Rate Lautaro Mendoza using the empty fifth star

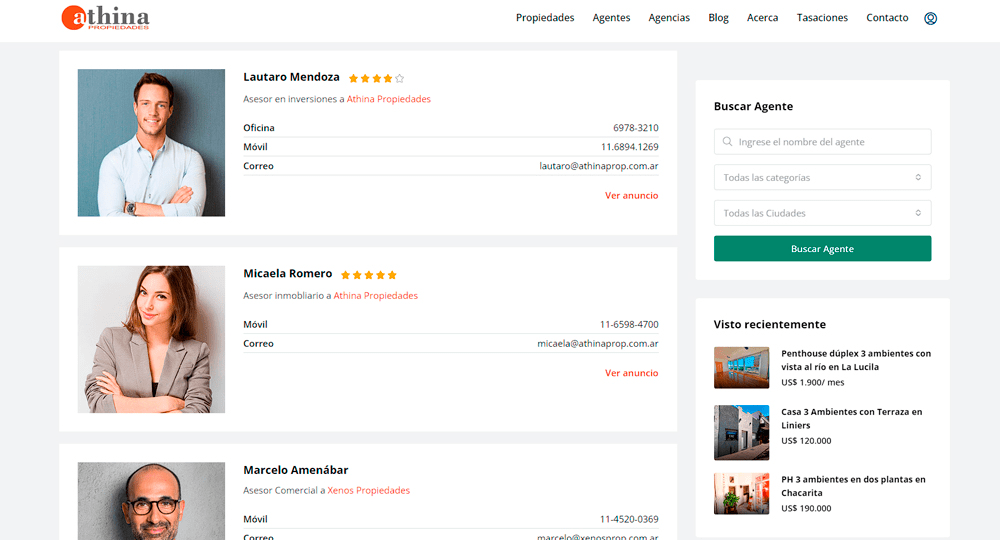399,78
